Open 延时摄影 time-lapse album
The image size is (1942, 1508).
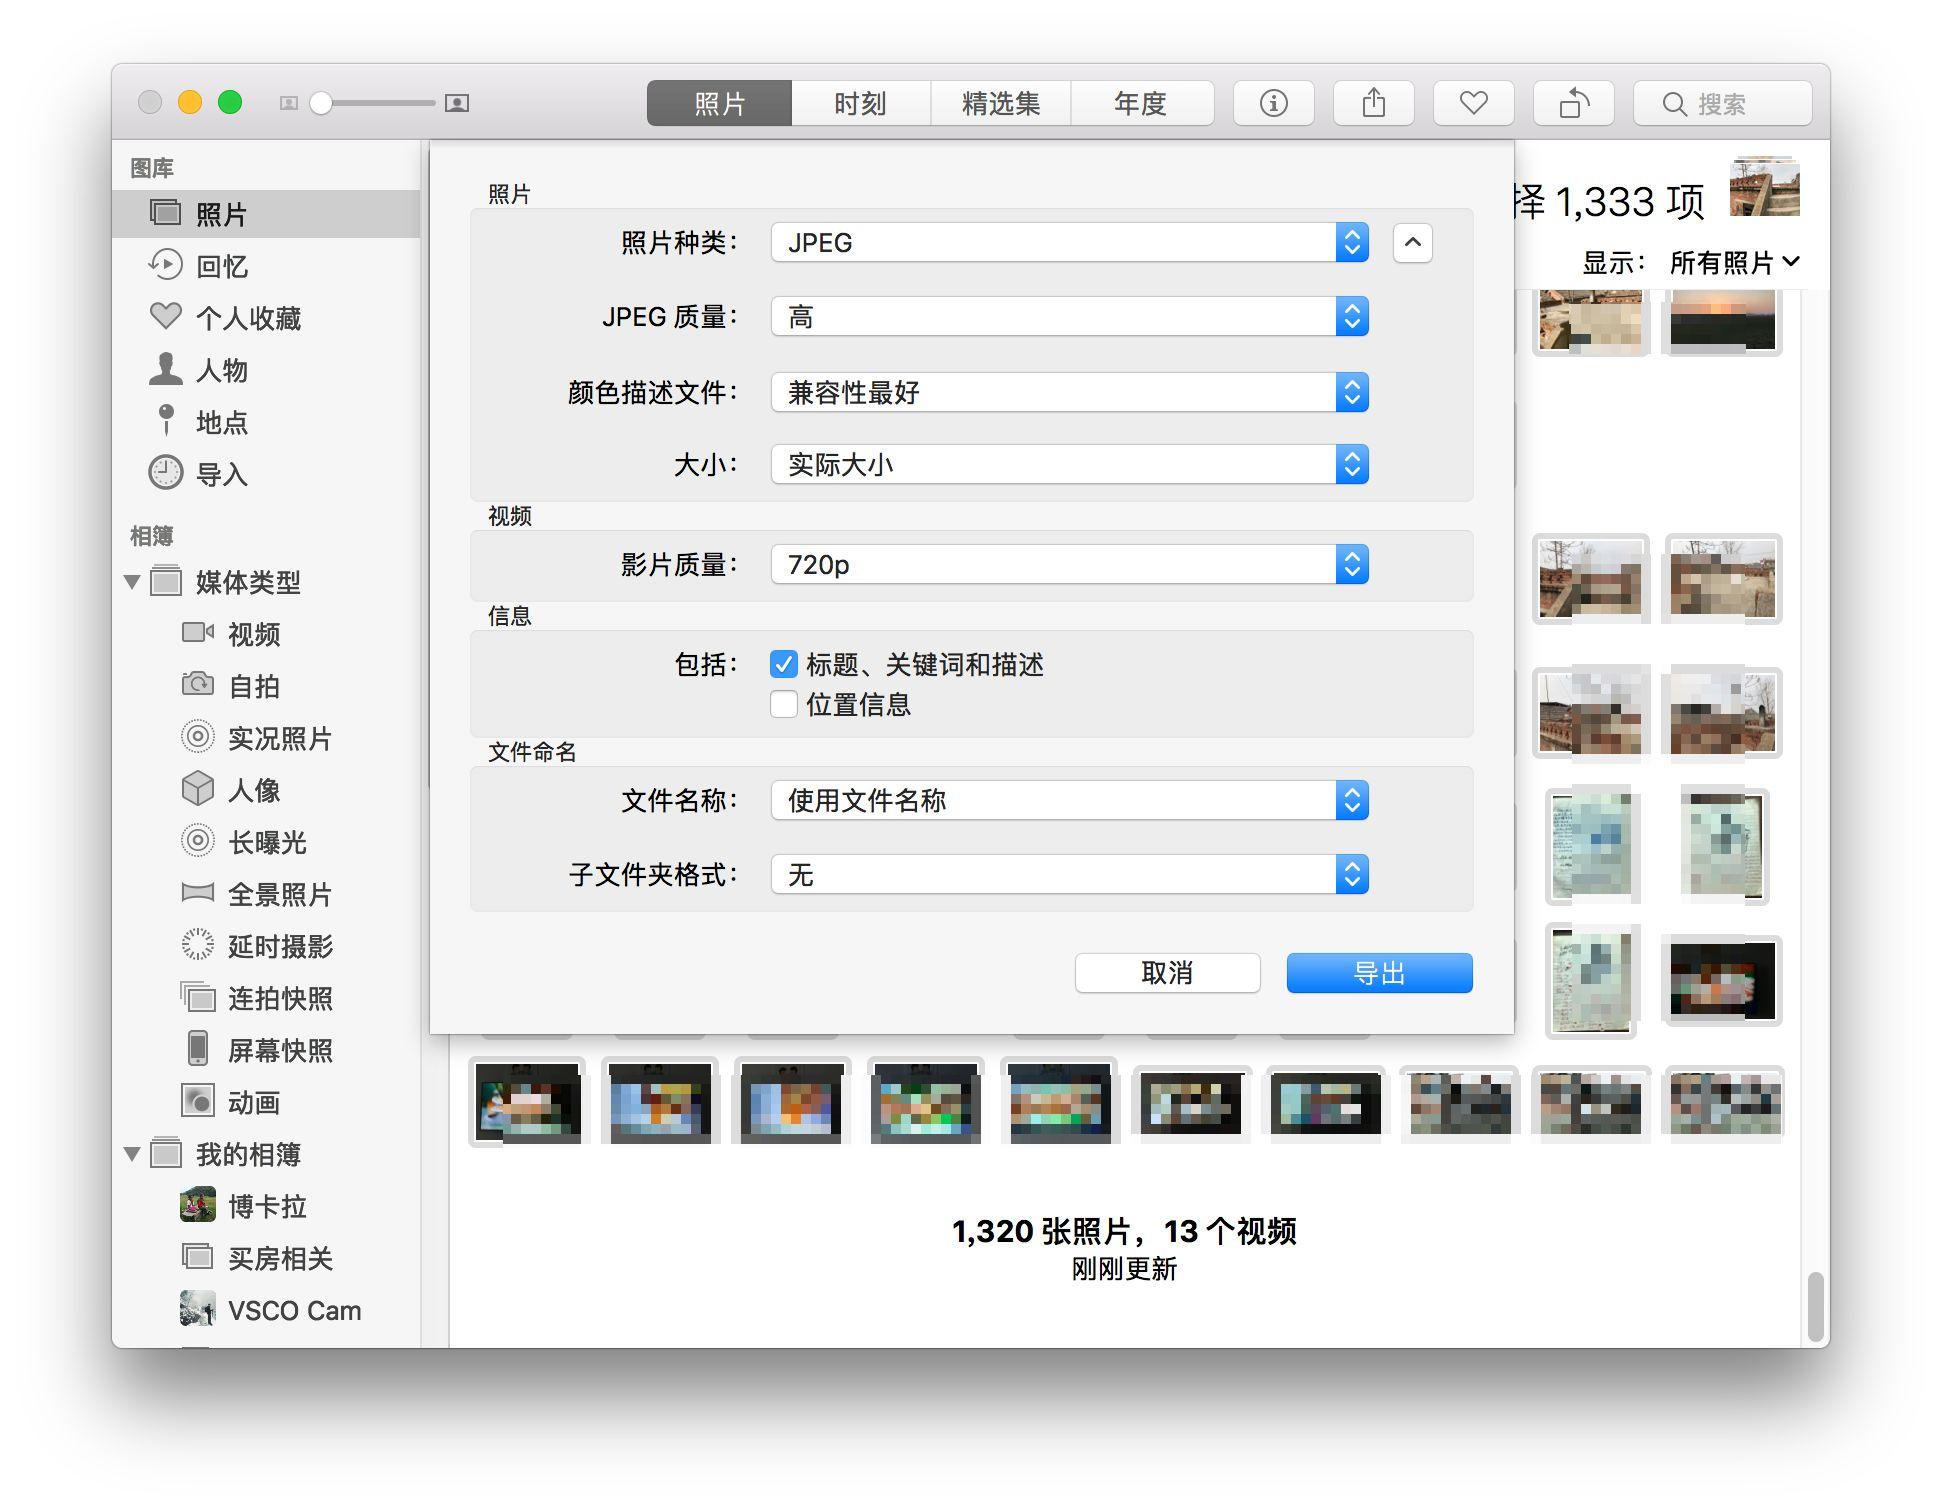[265, 946]
